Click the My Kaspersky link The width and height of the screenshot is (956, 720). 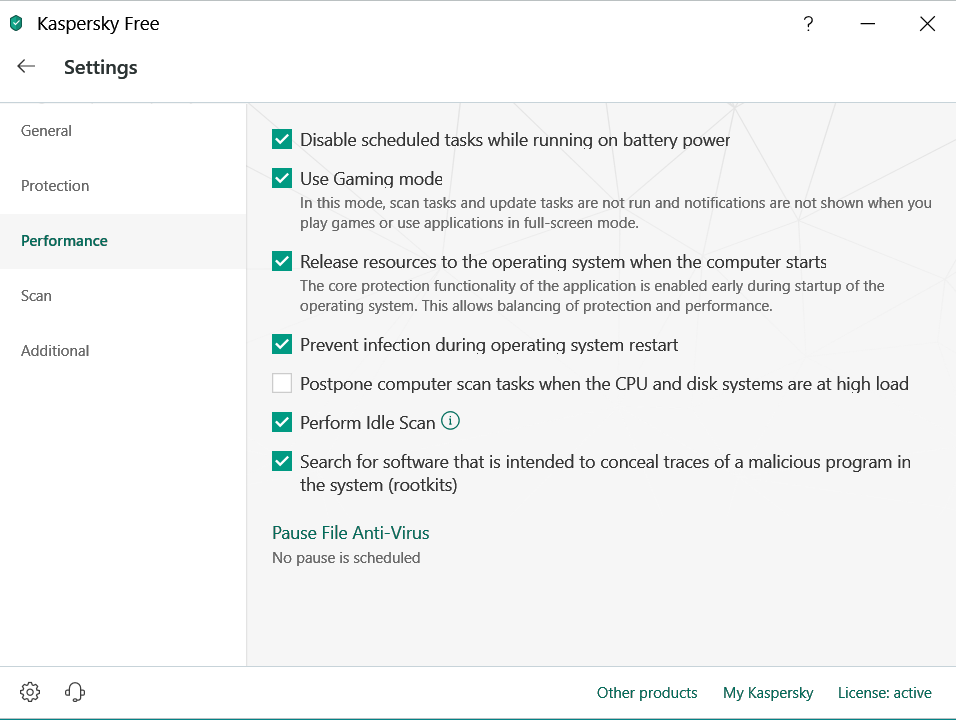pyautogui.click(x=768, y=693)
